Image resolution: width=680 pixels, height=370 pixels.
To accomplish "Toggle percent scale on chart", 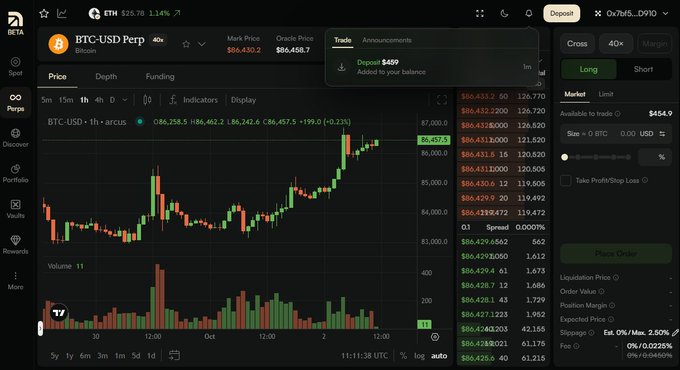I will coord(403,356).
